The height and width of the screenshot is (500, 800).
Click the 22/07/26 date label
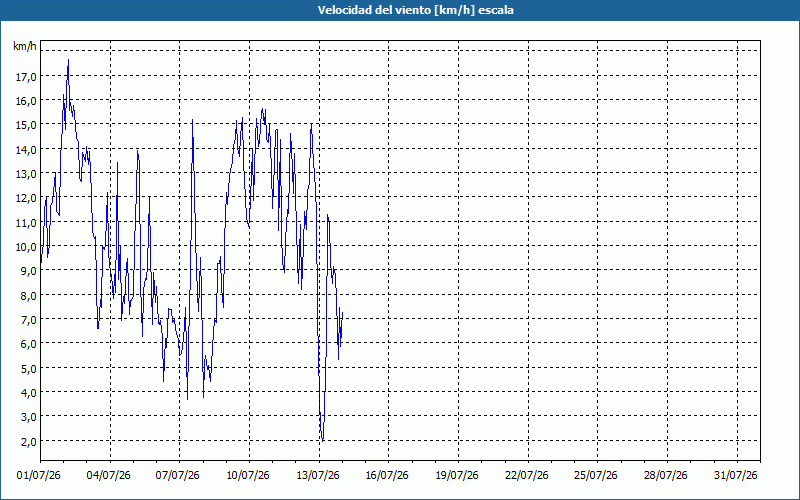(x=527, y=476)
